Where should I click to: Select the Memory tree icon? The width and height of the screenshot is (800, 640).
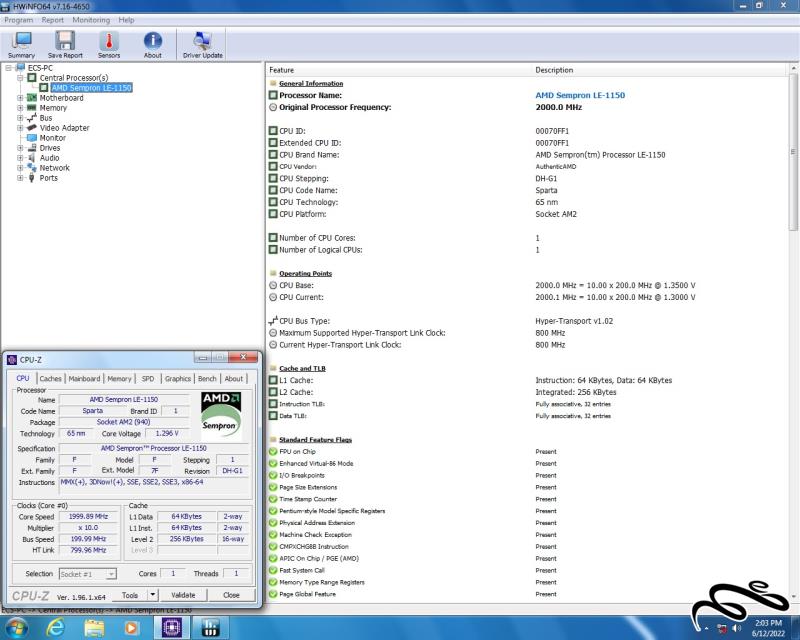32,108
